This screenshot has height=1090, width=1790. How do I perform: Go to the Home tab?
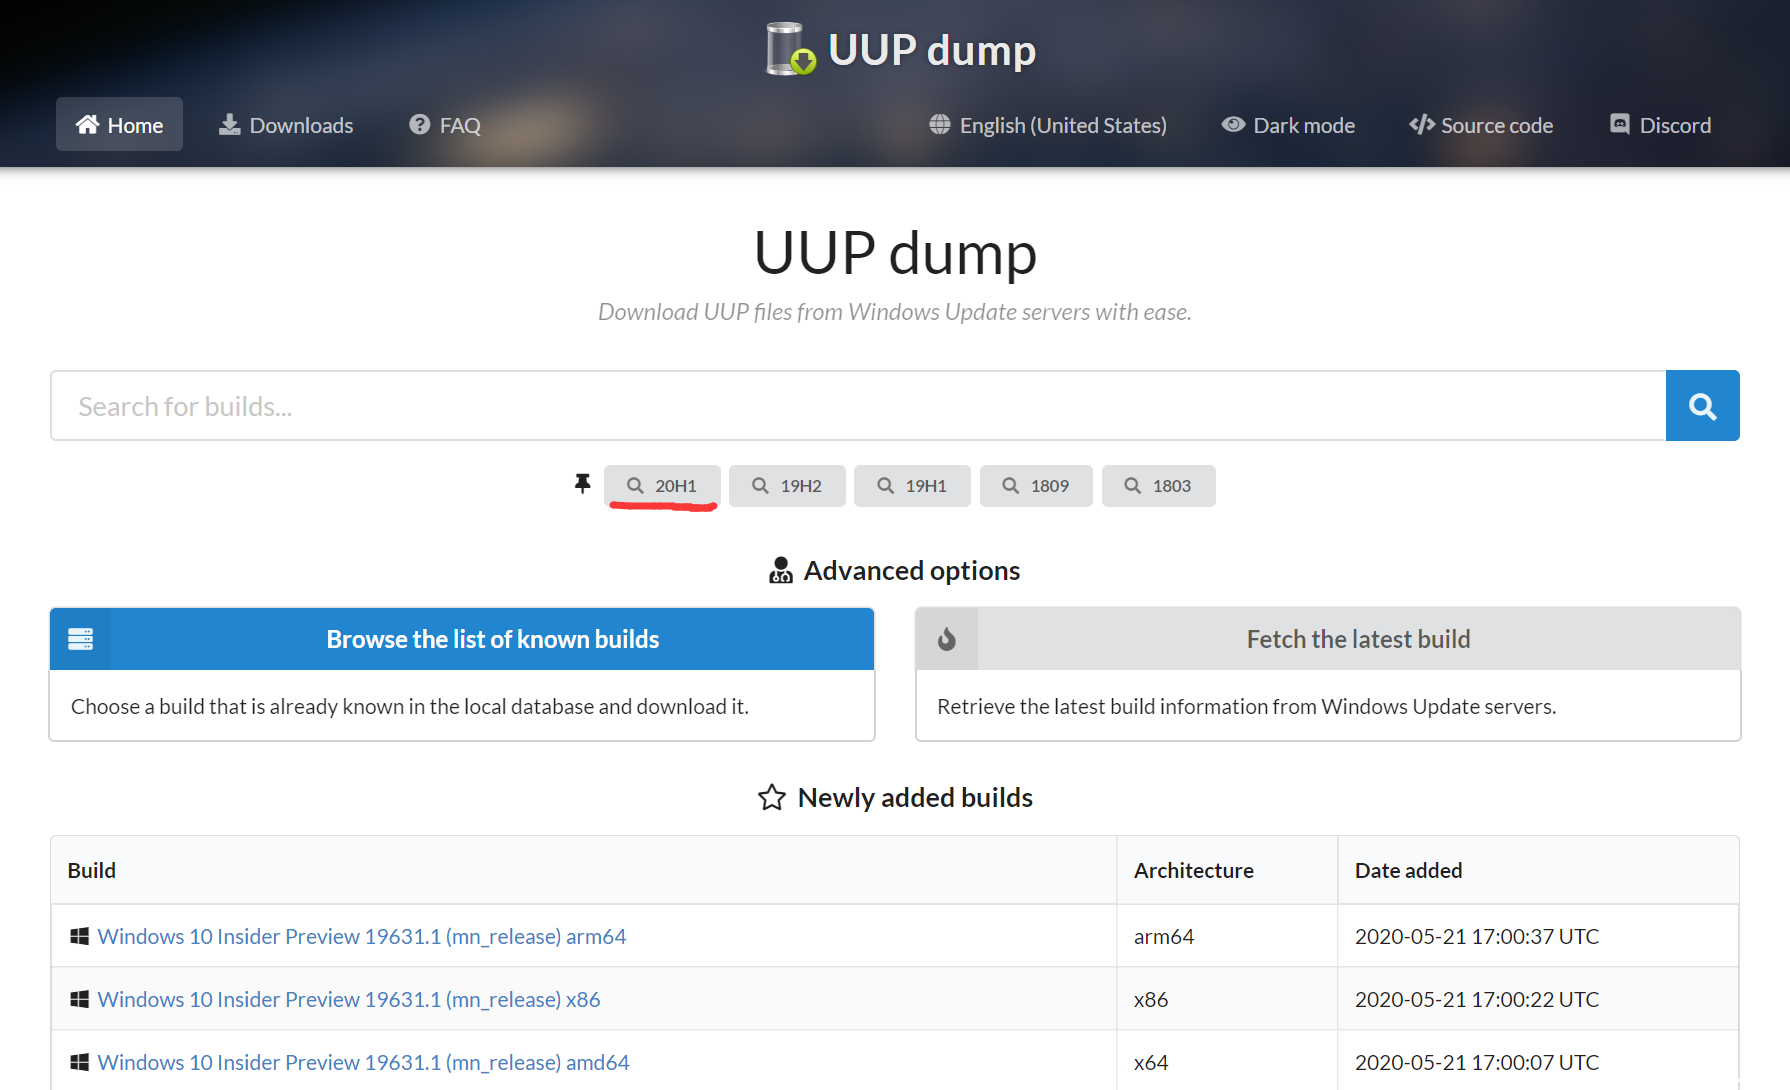[119, 125]
